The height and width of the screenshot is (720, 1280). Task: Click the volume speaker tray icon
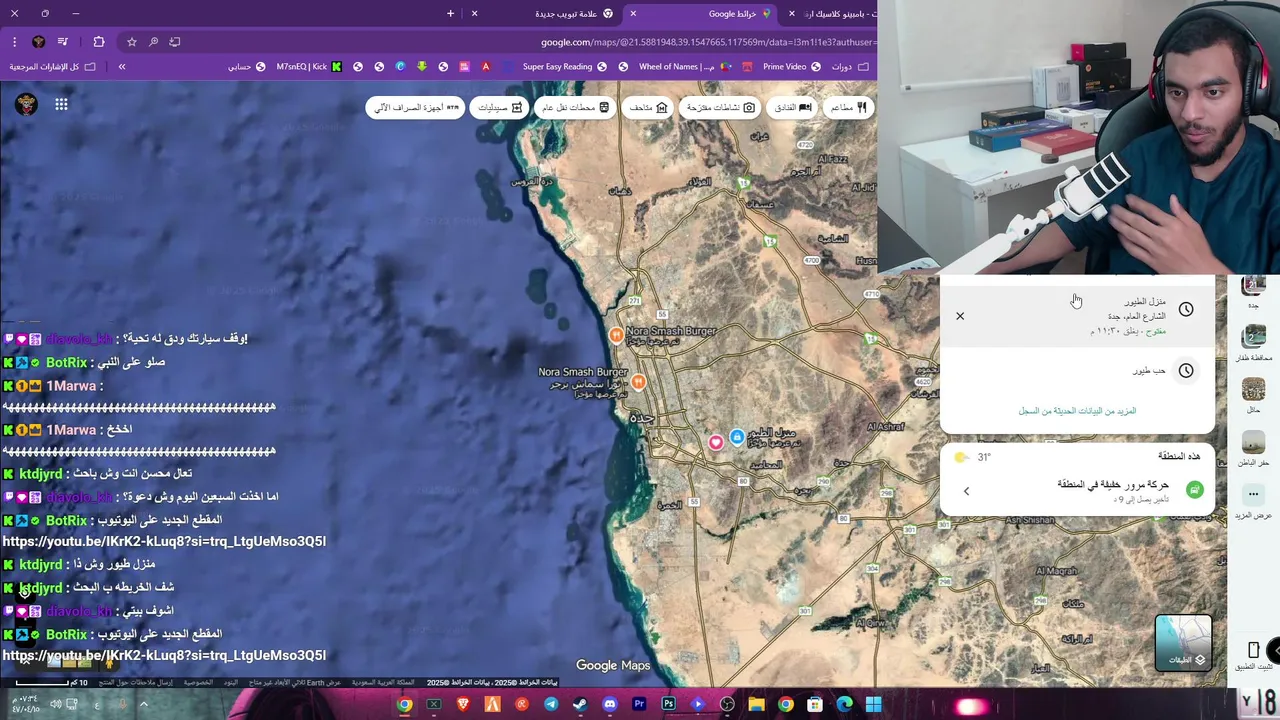(55, 704)
